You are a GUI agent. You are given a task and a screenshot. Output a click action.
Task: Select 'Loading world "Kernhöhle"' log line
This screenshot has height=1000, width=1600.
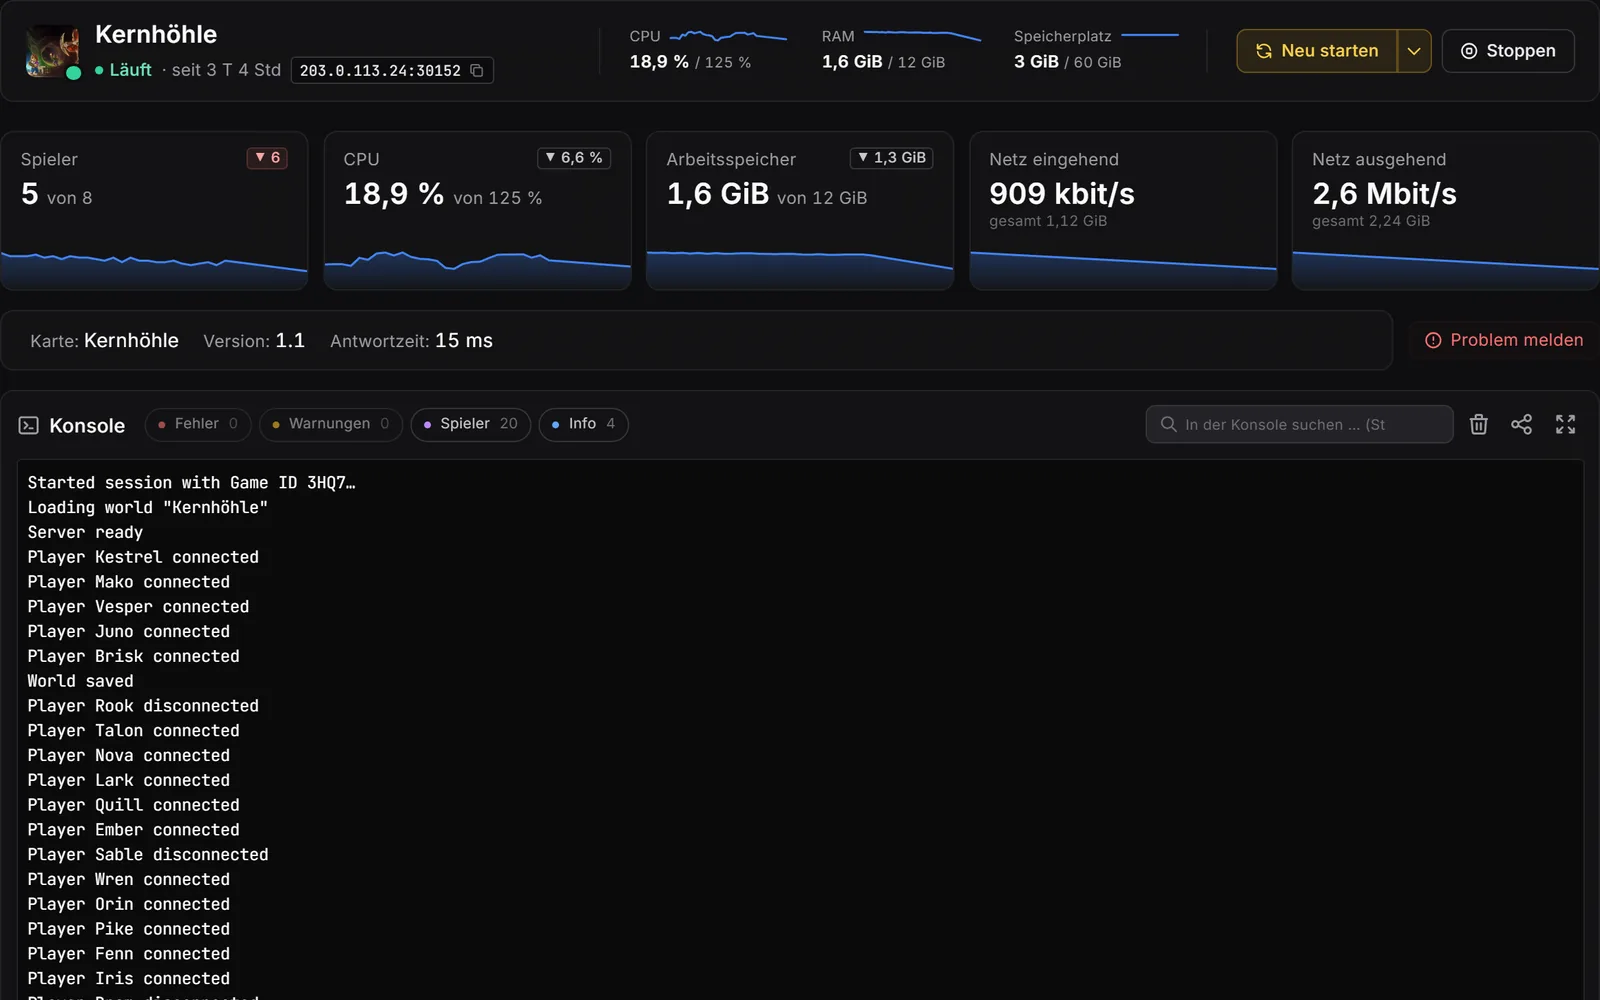148,508
